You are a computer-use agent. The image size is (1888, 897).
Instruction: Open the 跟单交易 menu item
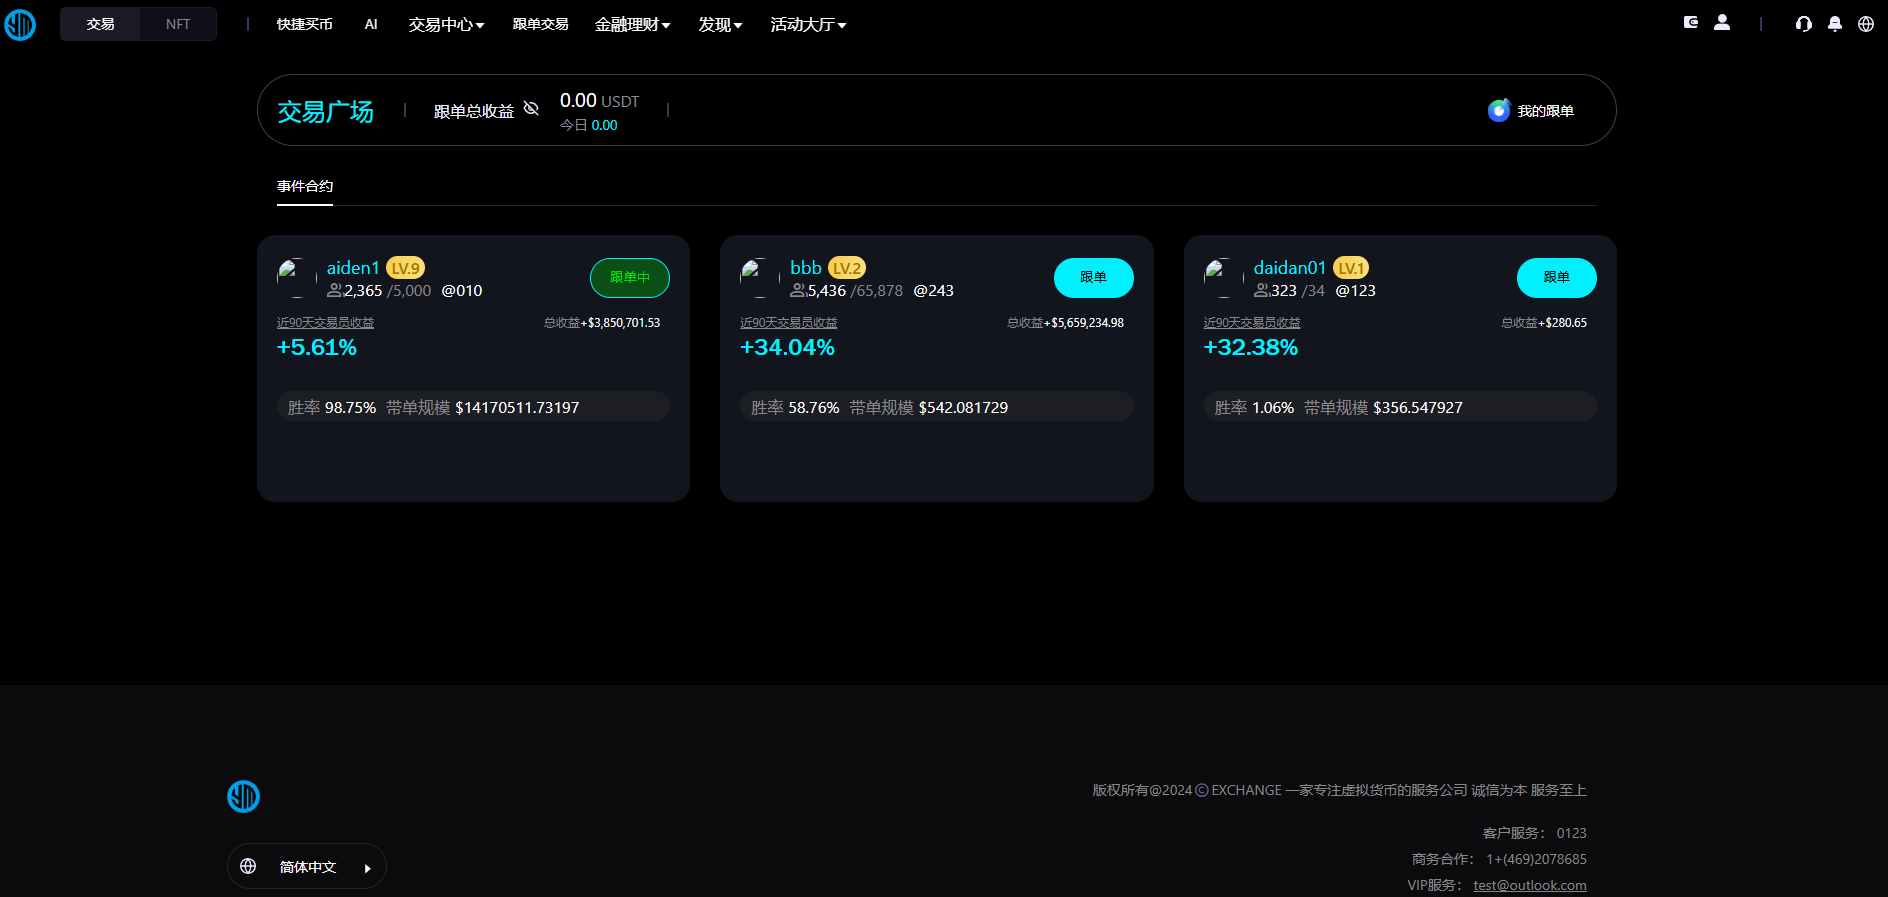point(540,24)
